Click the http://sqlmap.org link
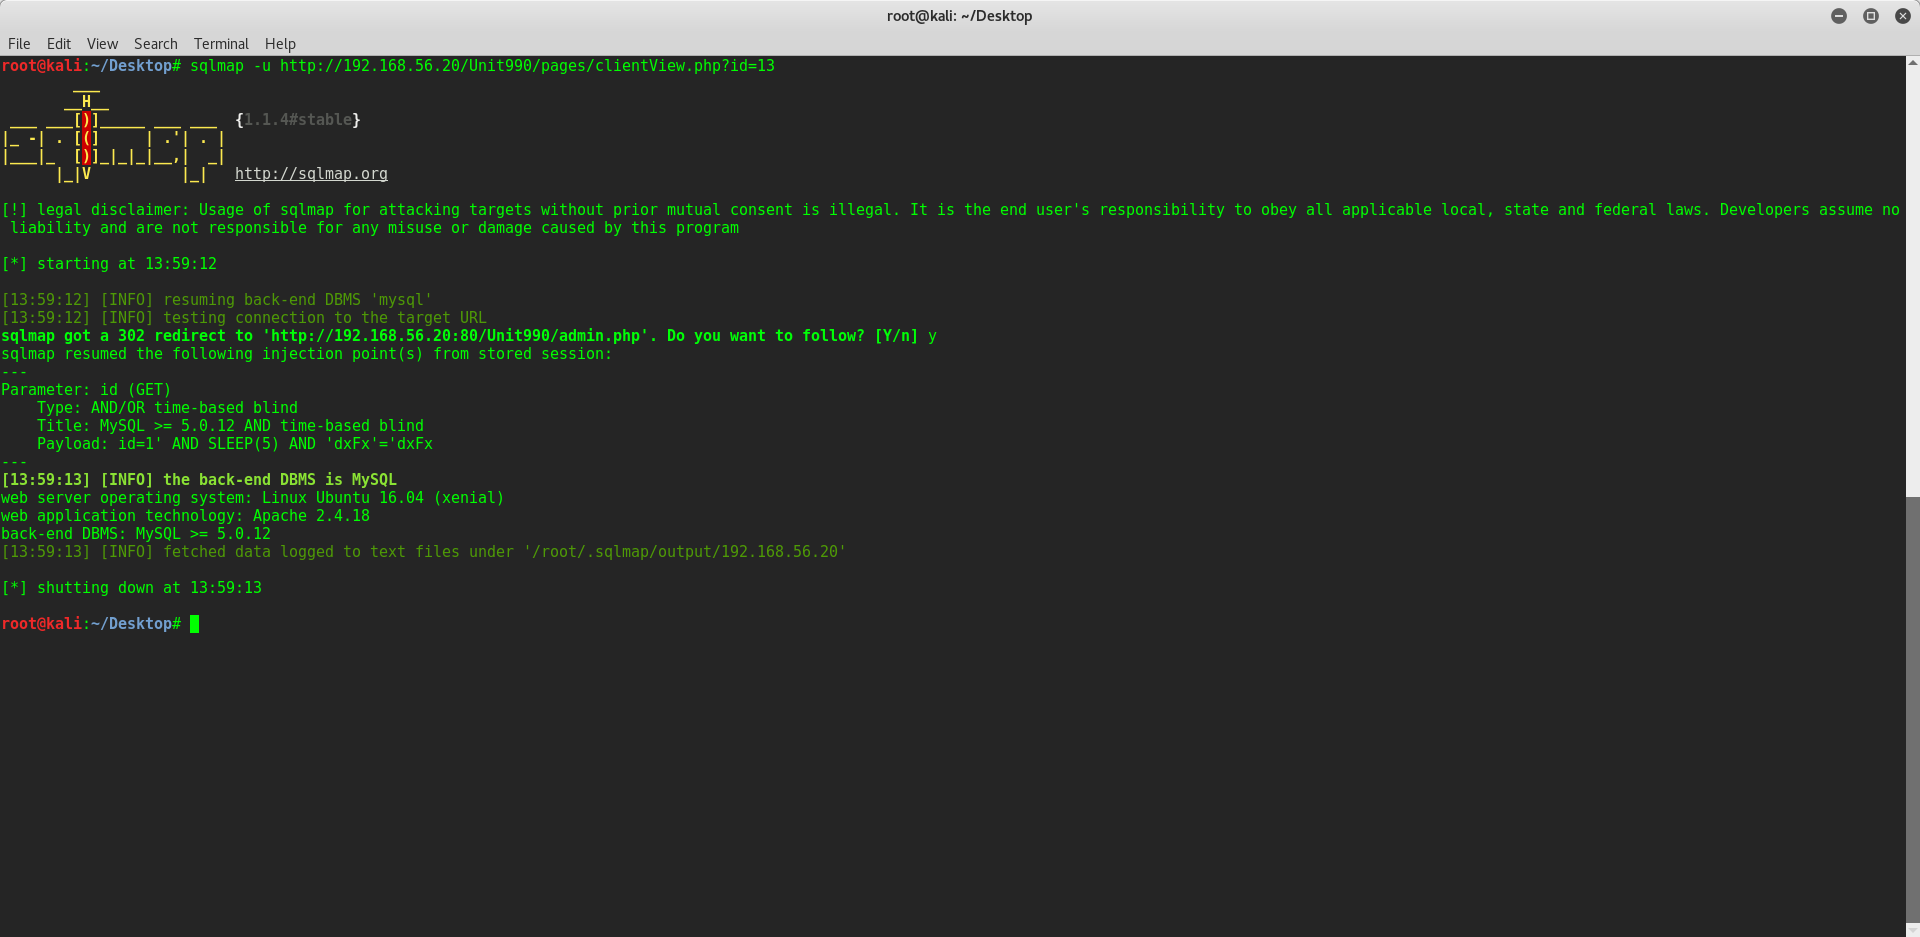The width and height of the screenshot is (1920, 937). [311, 174]
